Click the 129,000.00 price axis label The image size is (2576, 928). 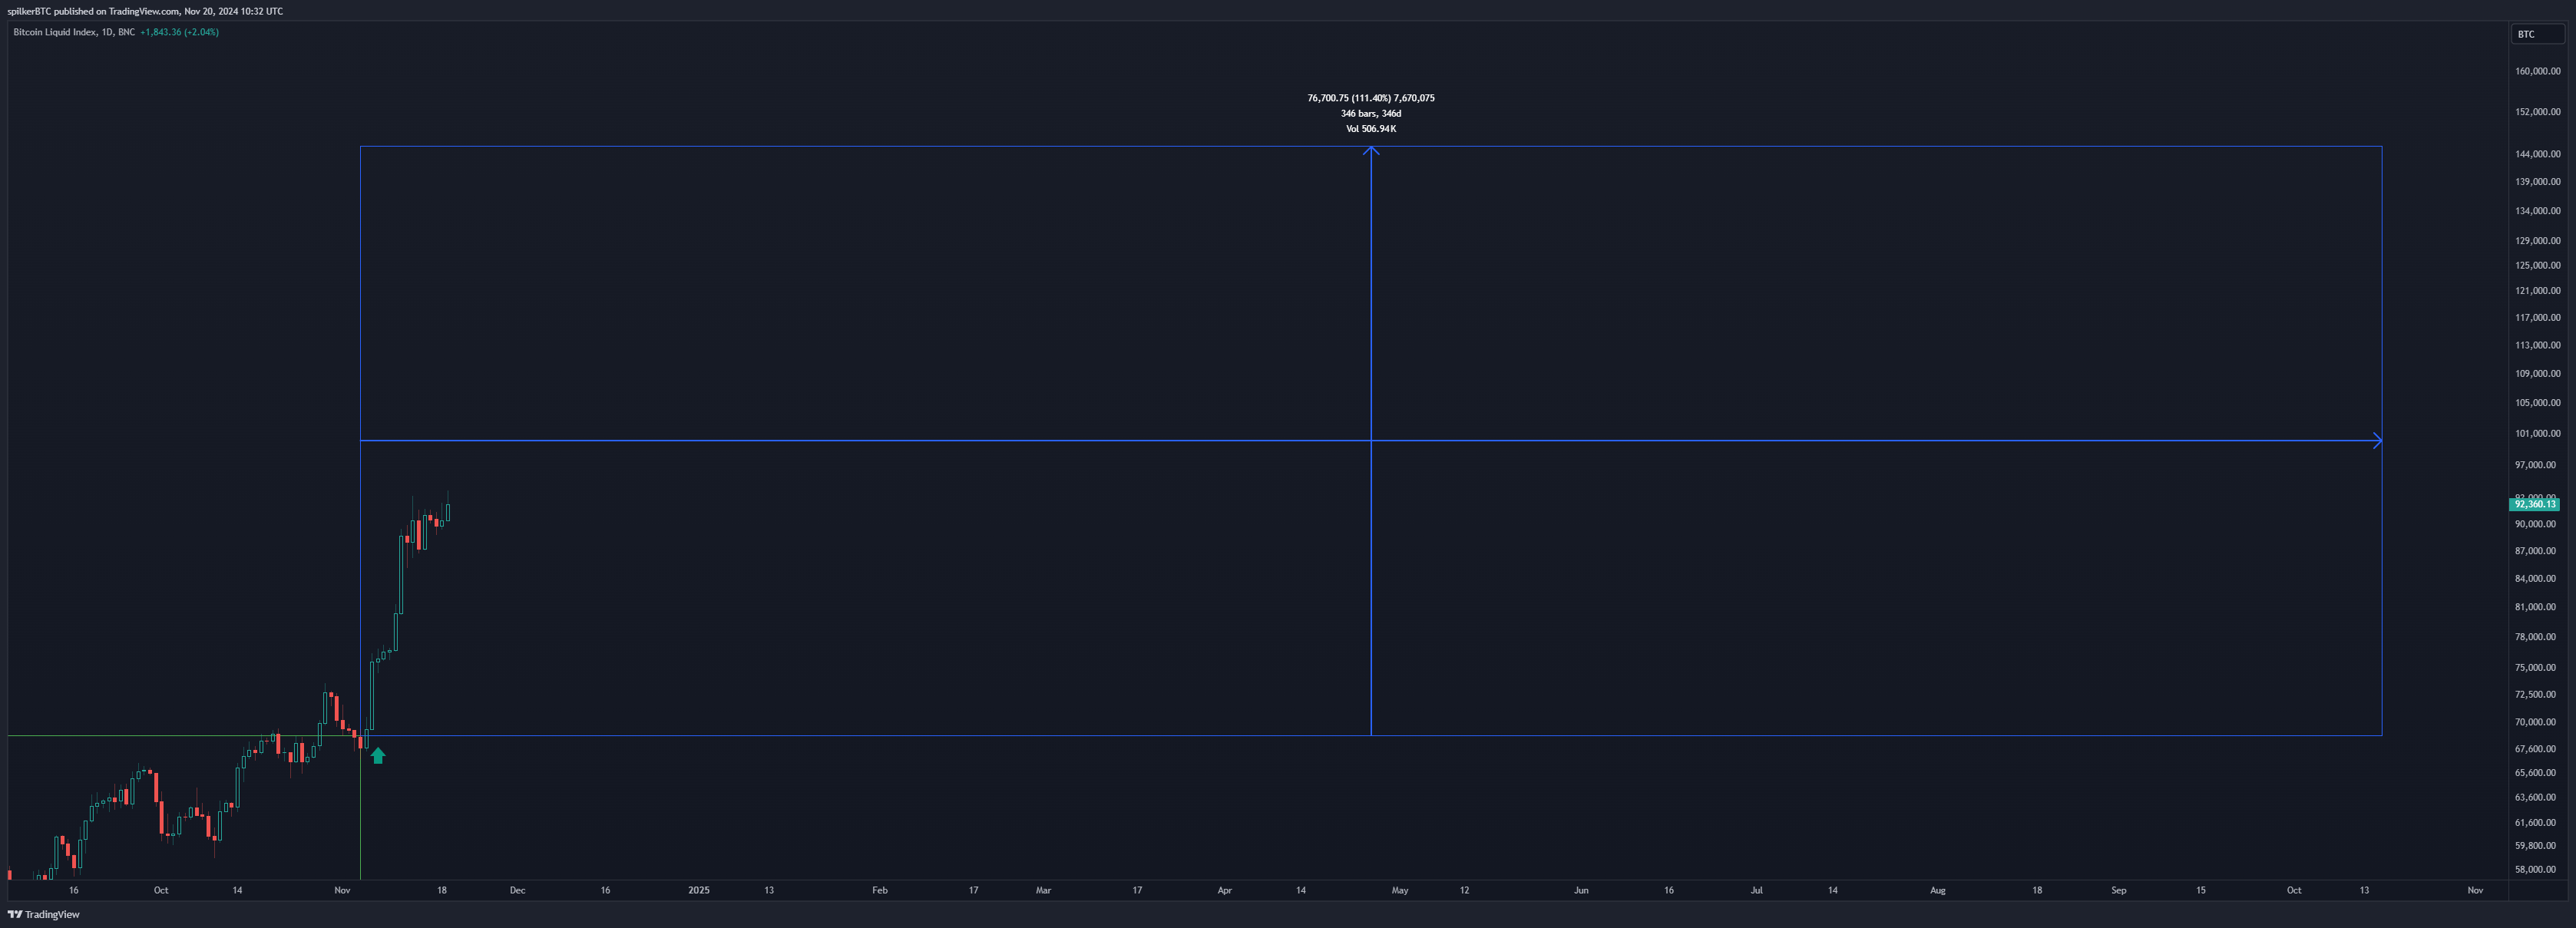point(2538,241)
